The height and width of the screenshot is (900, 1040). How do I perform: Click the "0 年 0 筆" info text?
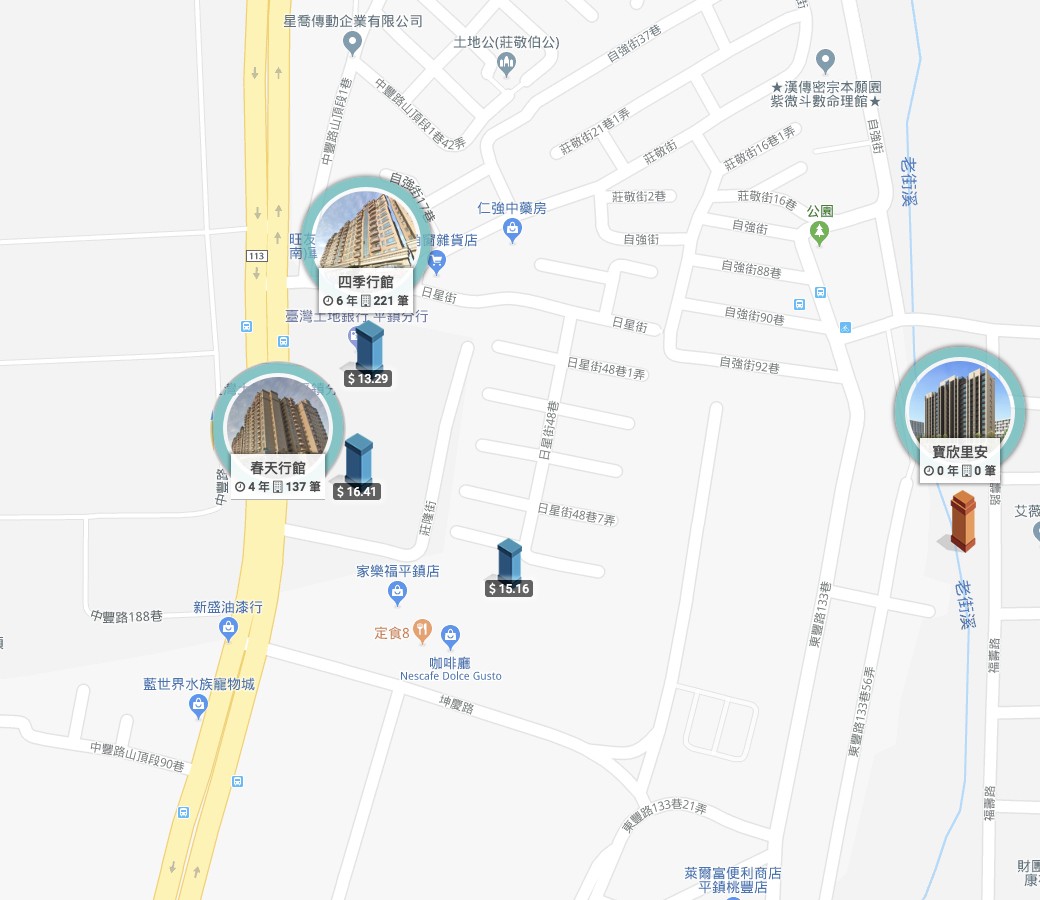point(960,470)
